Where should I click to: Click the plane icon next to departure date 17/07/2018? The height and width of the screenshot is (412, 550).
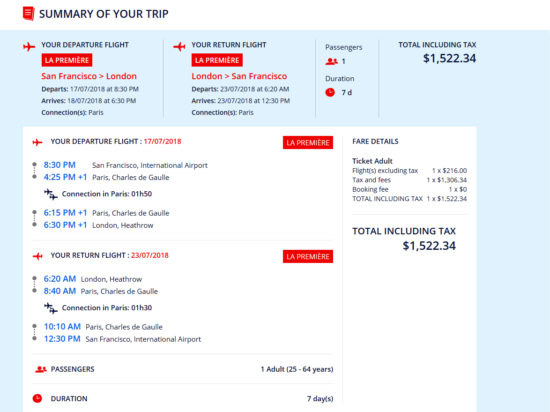[x=38, y=142]
